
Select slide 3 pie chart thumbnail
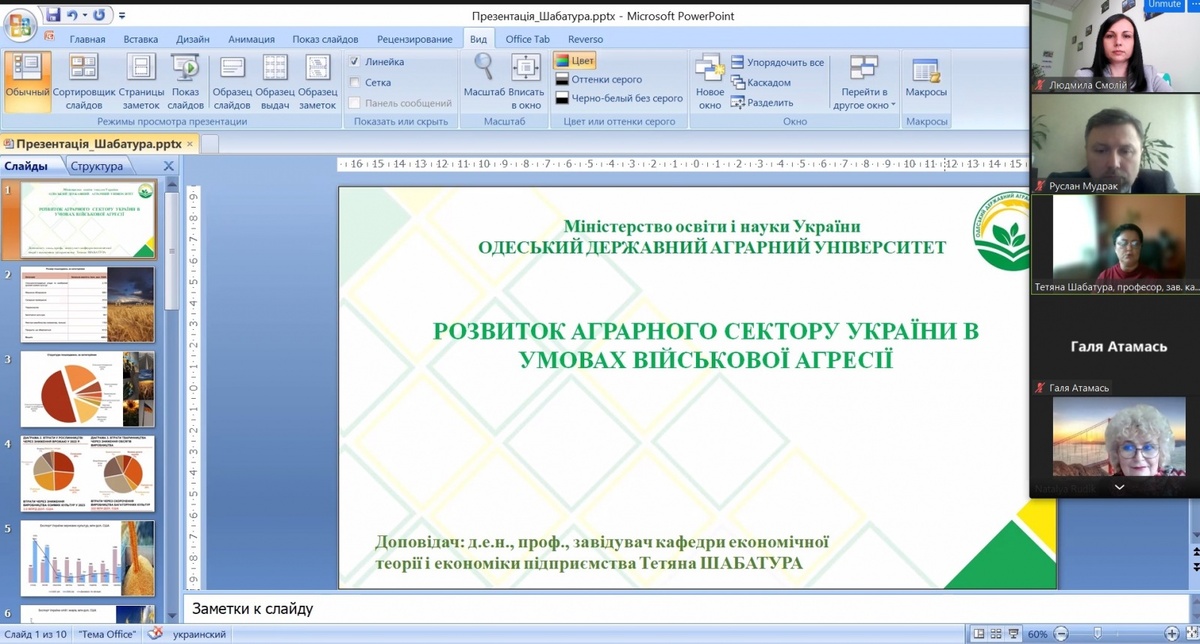click(x=88, y=390)
